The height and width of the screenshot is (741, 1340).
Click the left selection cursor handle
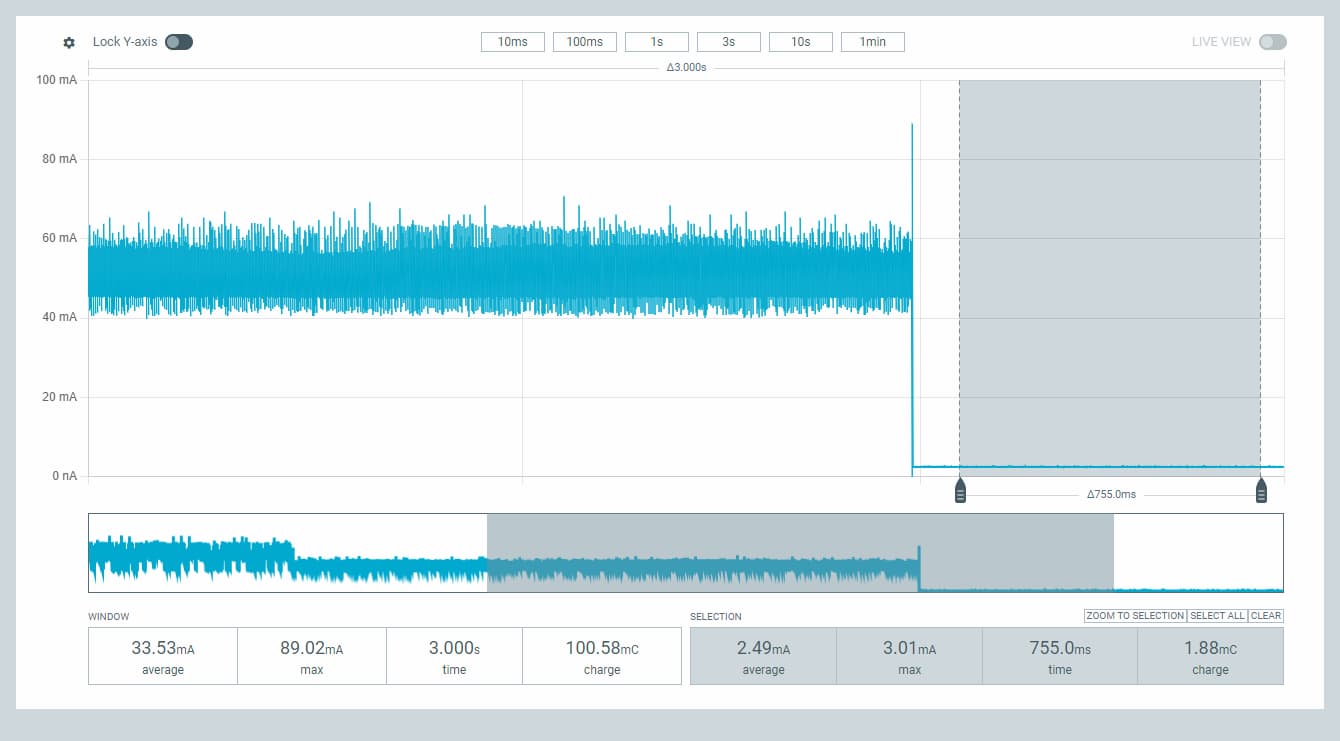pyautogui.click(x=960, y=491)
